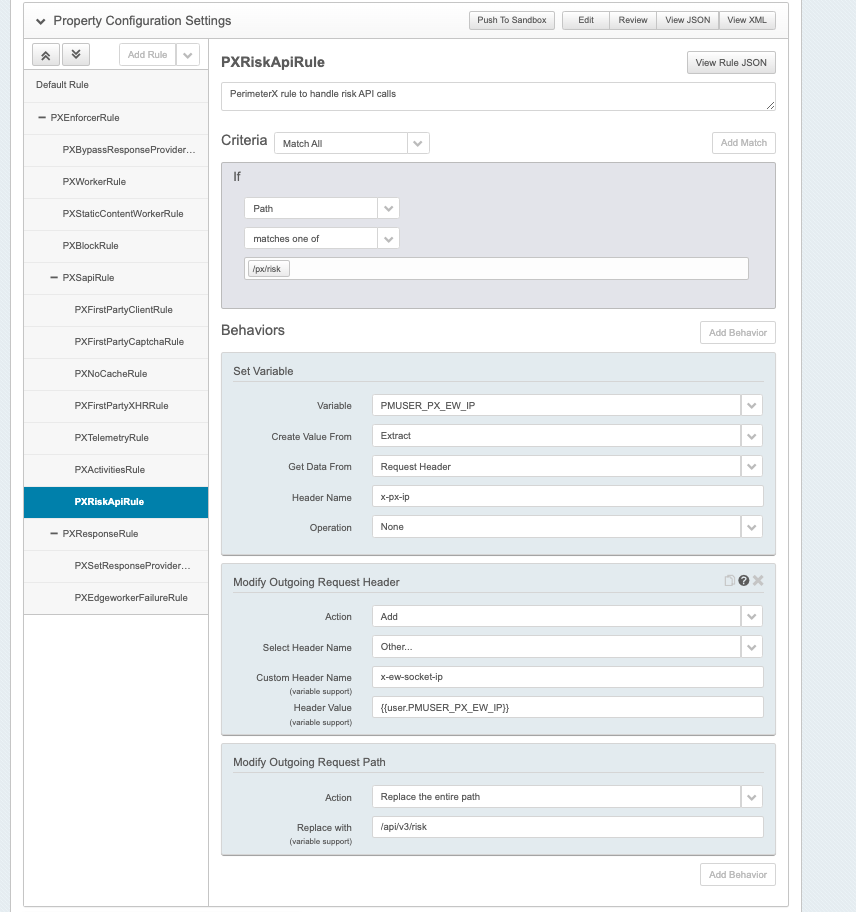
Task: Open the Variable PMUSER_PX_EW_IP dropdown
Action: pos(567,405)
